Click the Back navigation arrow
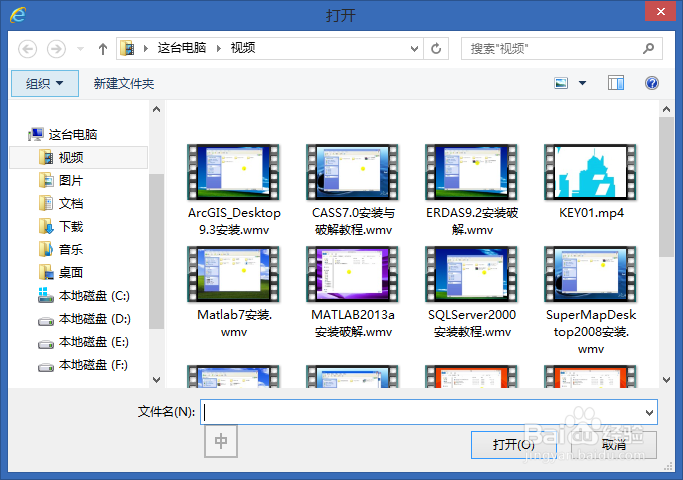 [27, 49]
